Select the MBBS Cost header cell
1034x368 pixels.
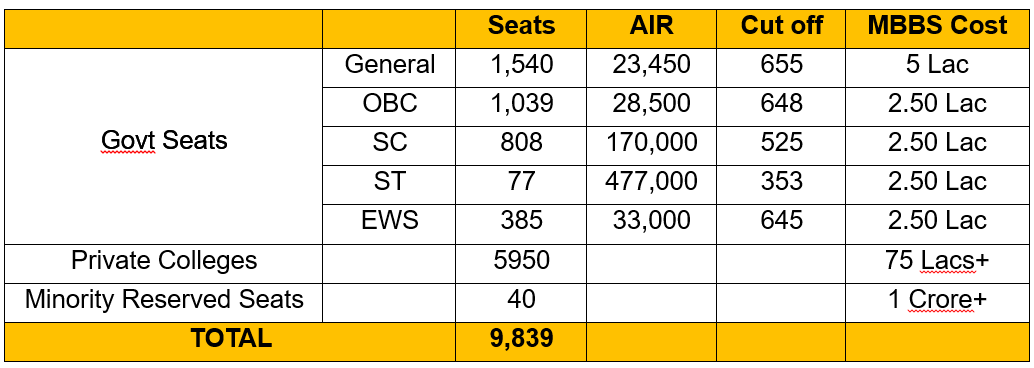(936, 27)
